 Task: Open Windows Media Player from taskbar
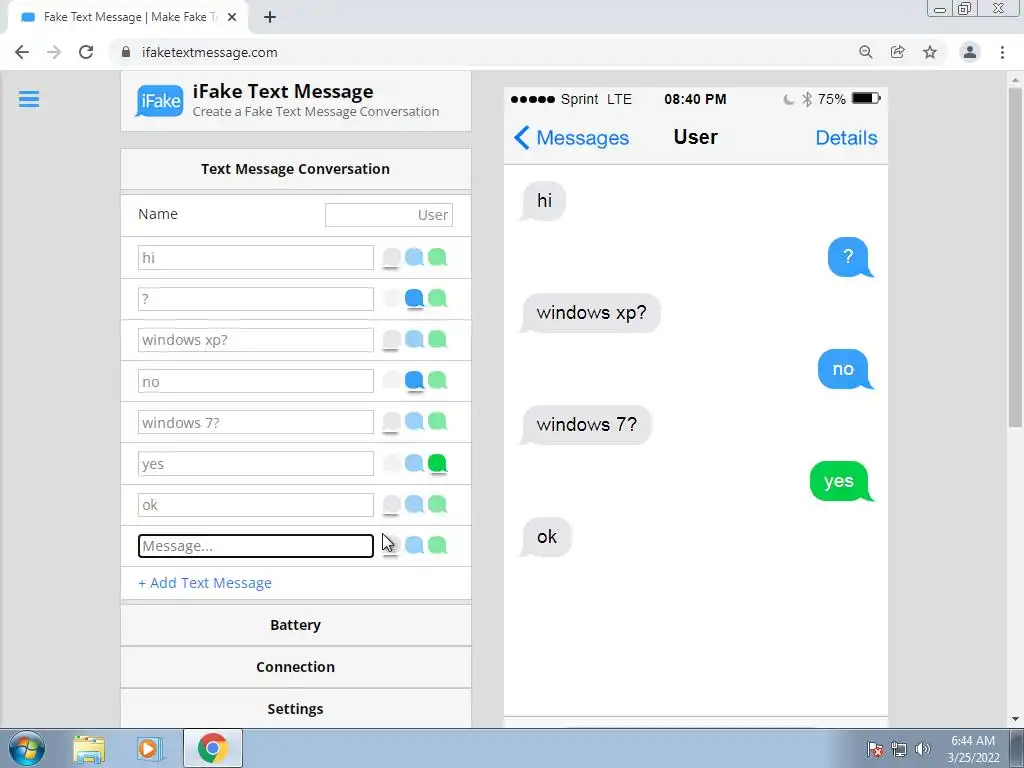(148, 749)
